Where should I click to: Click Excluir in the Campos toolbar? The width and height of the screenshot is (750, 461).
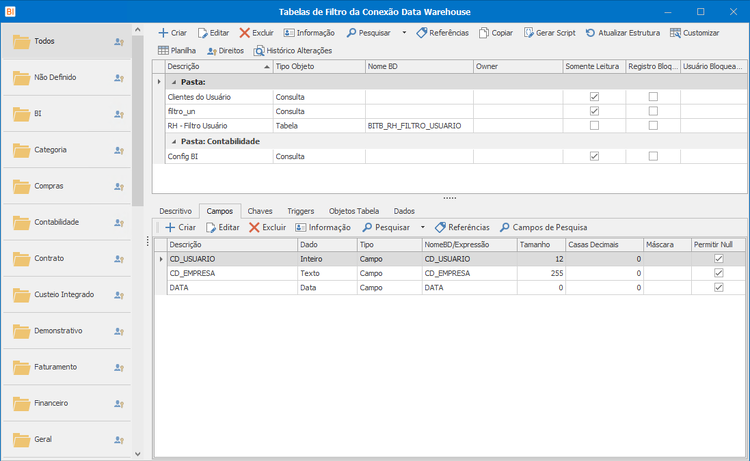click(267, 228)
